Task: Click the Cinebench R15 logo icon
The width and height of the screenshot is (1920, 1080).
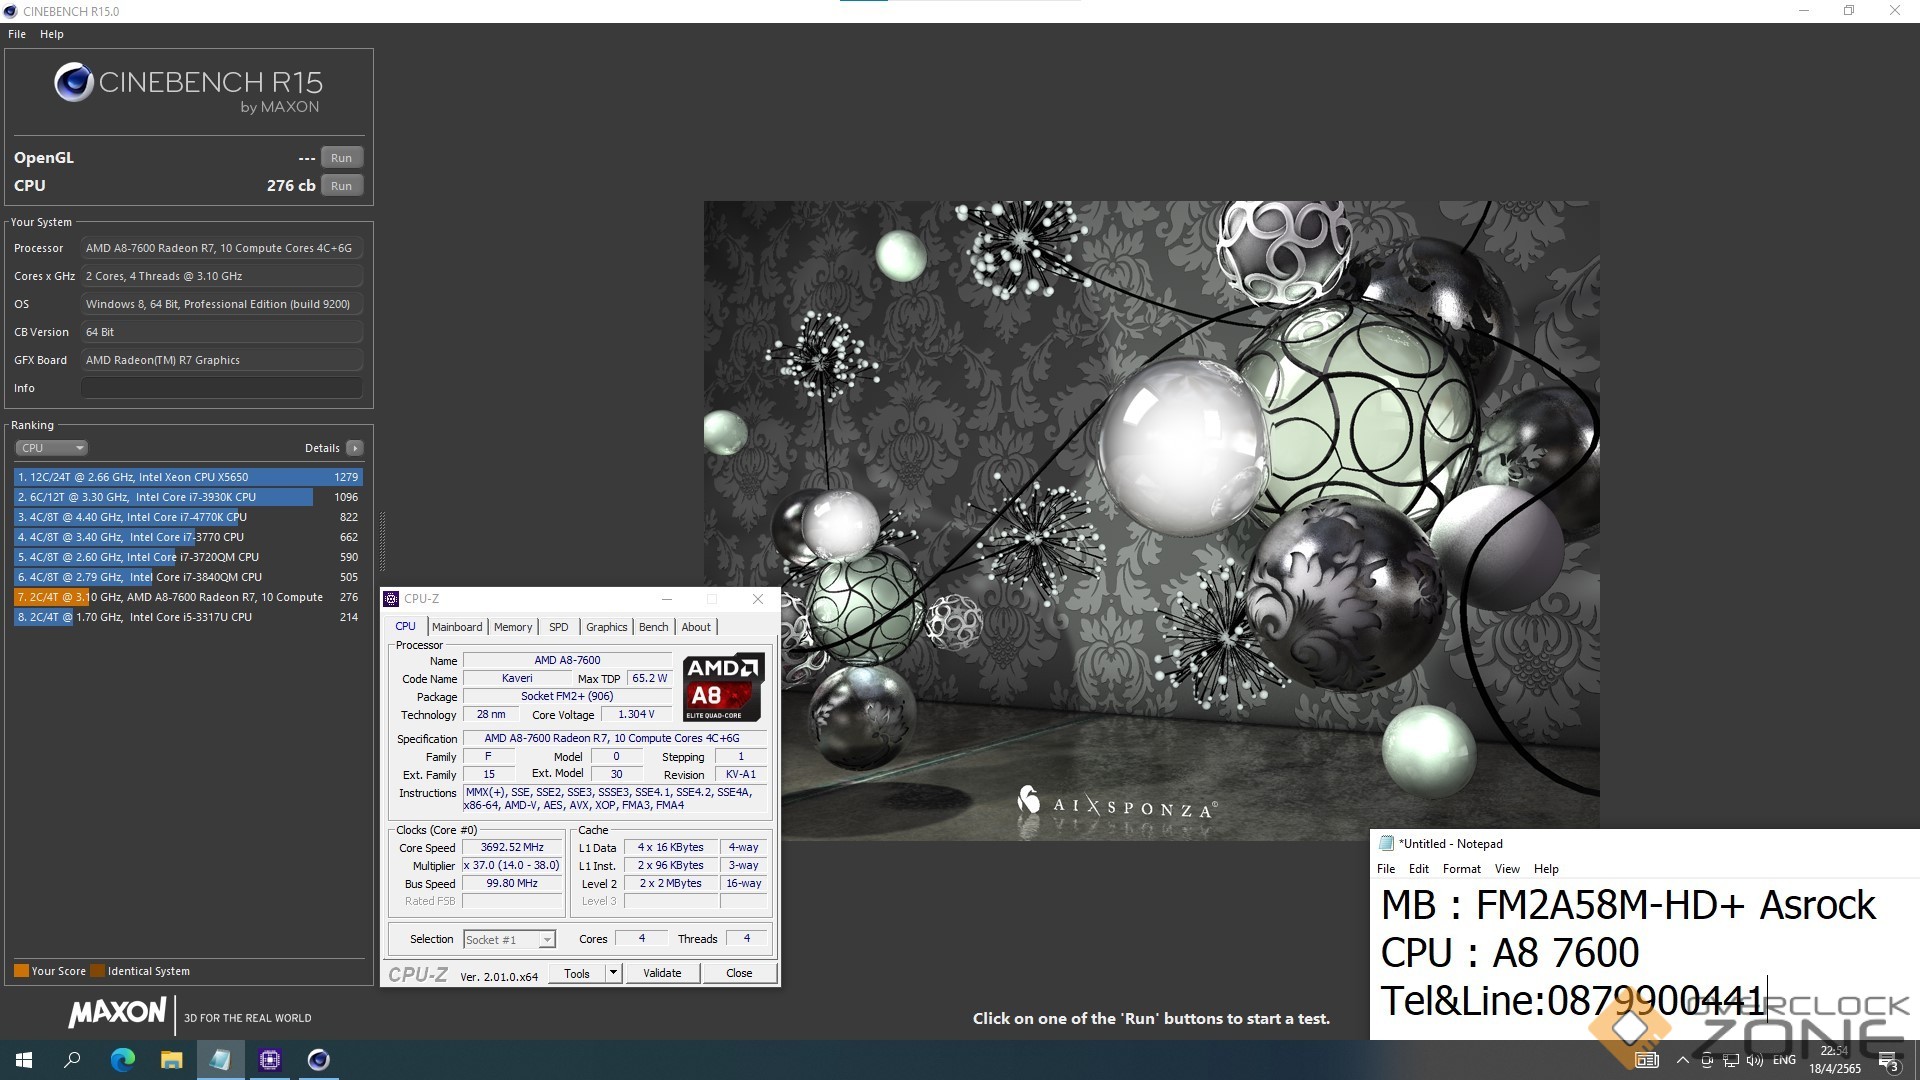Action: 74,83
